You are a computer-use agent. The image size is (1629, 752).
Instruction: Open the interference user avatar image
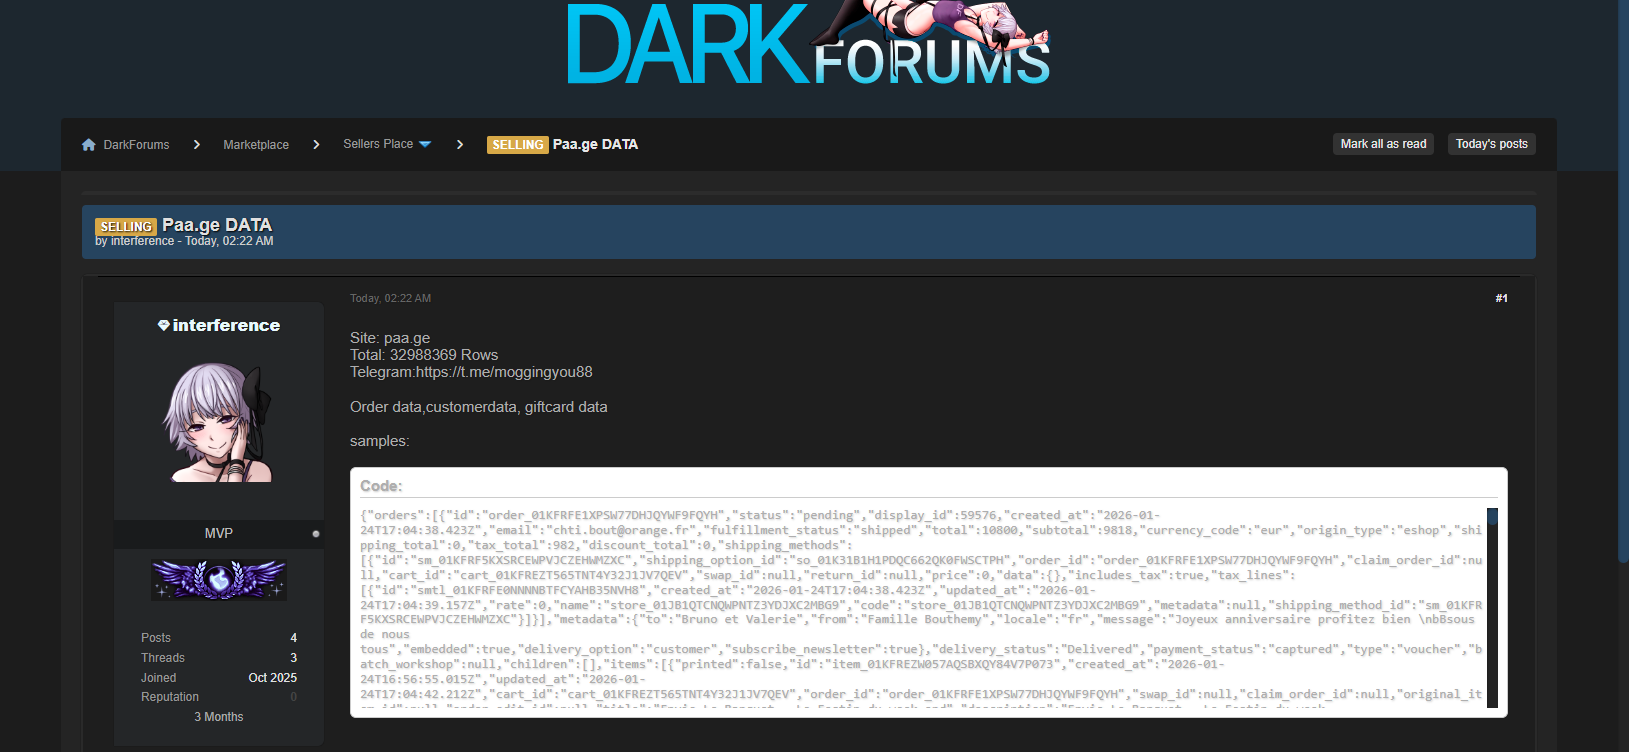coord(219,423)
